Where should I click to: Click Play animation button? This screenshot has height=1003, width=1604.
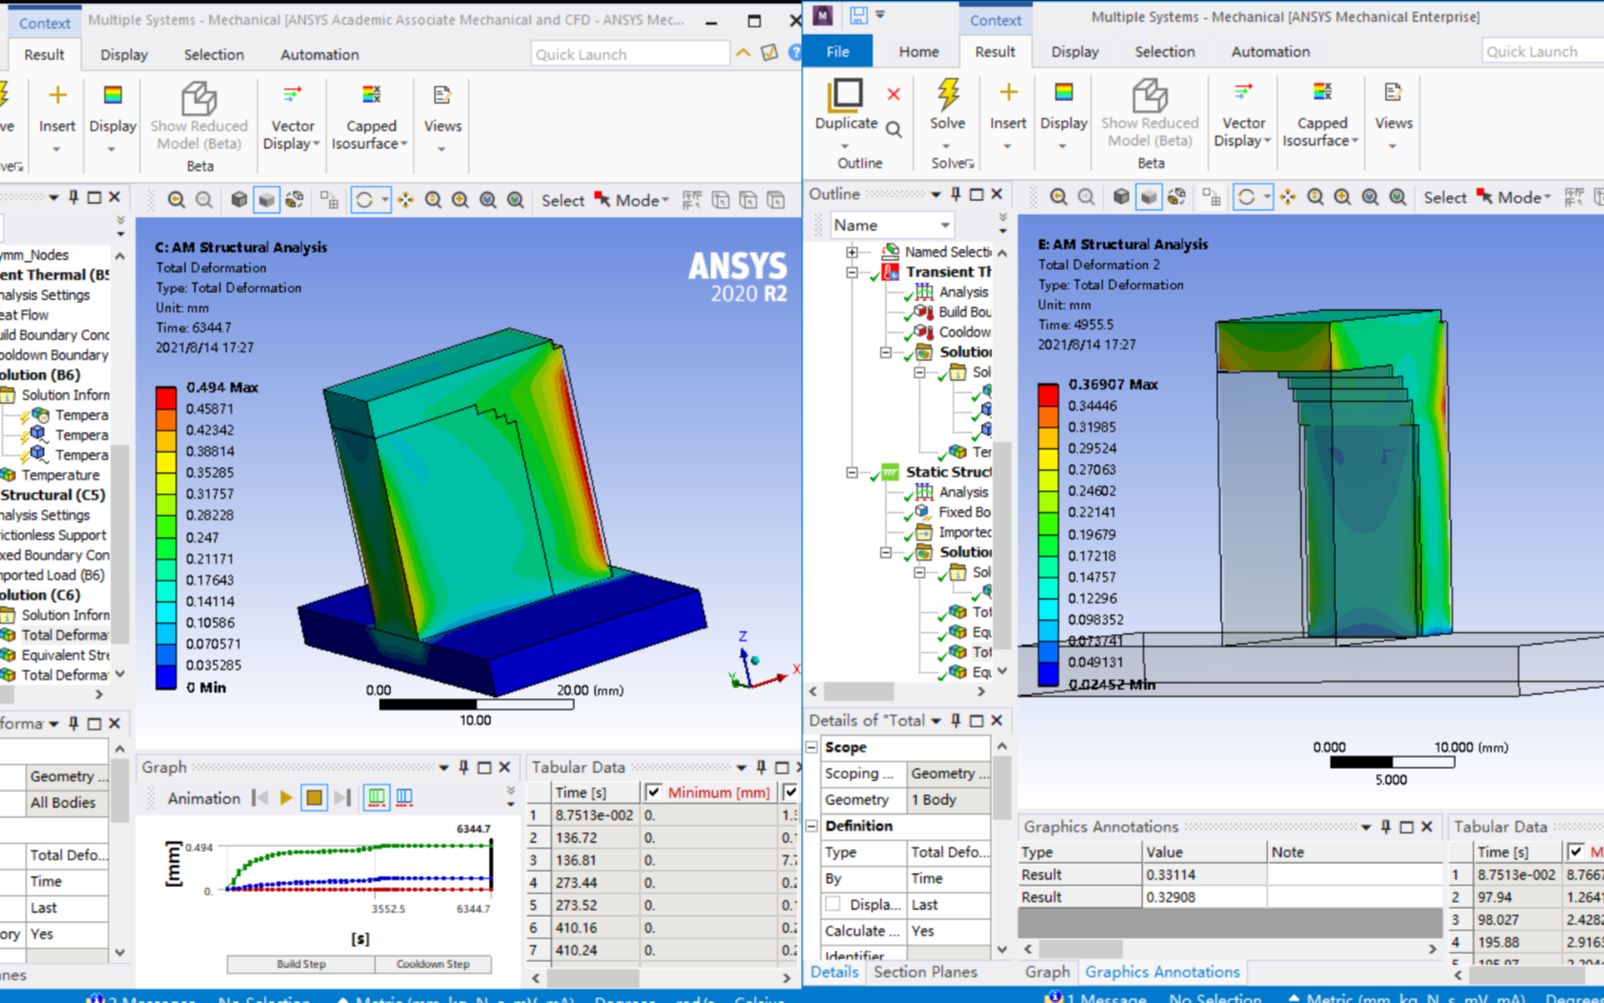(286, 798)
